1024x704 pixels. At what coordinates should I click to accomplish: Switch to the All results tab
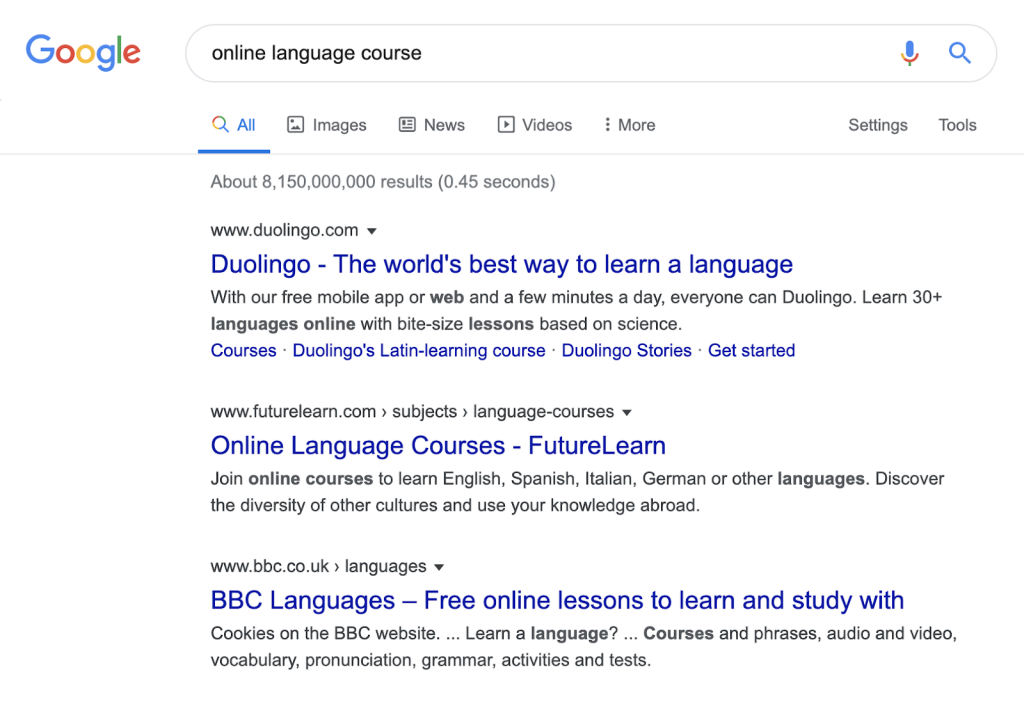(x=234, y=125)
